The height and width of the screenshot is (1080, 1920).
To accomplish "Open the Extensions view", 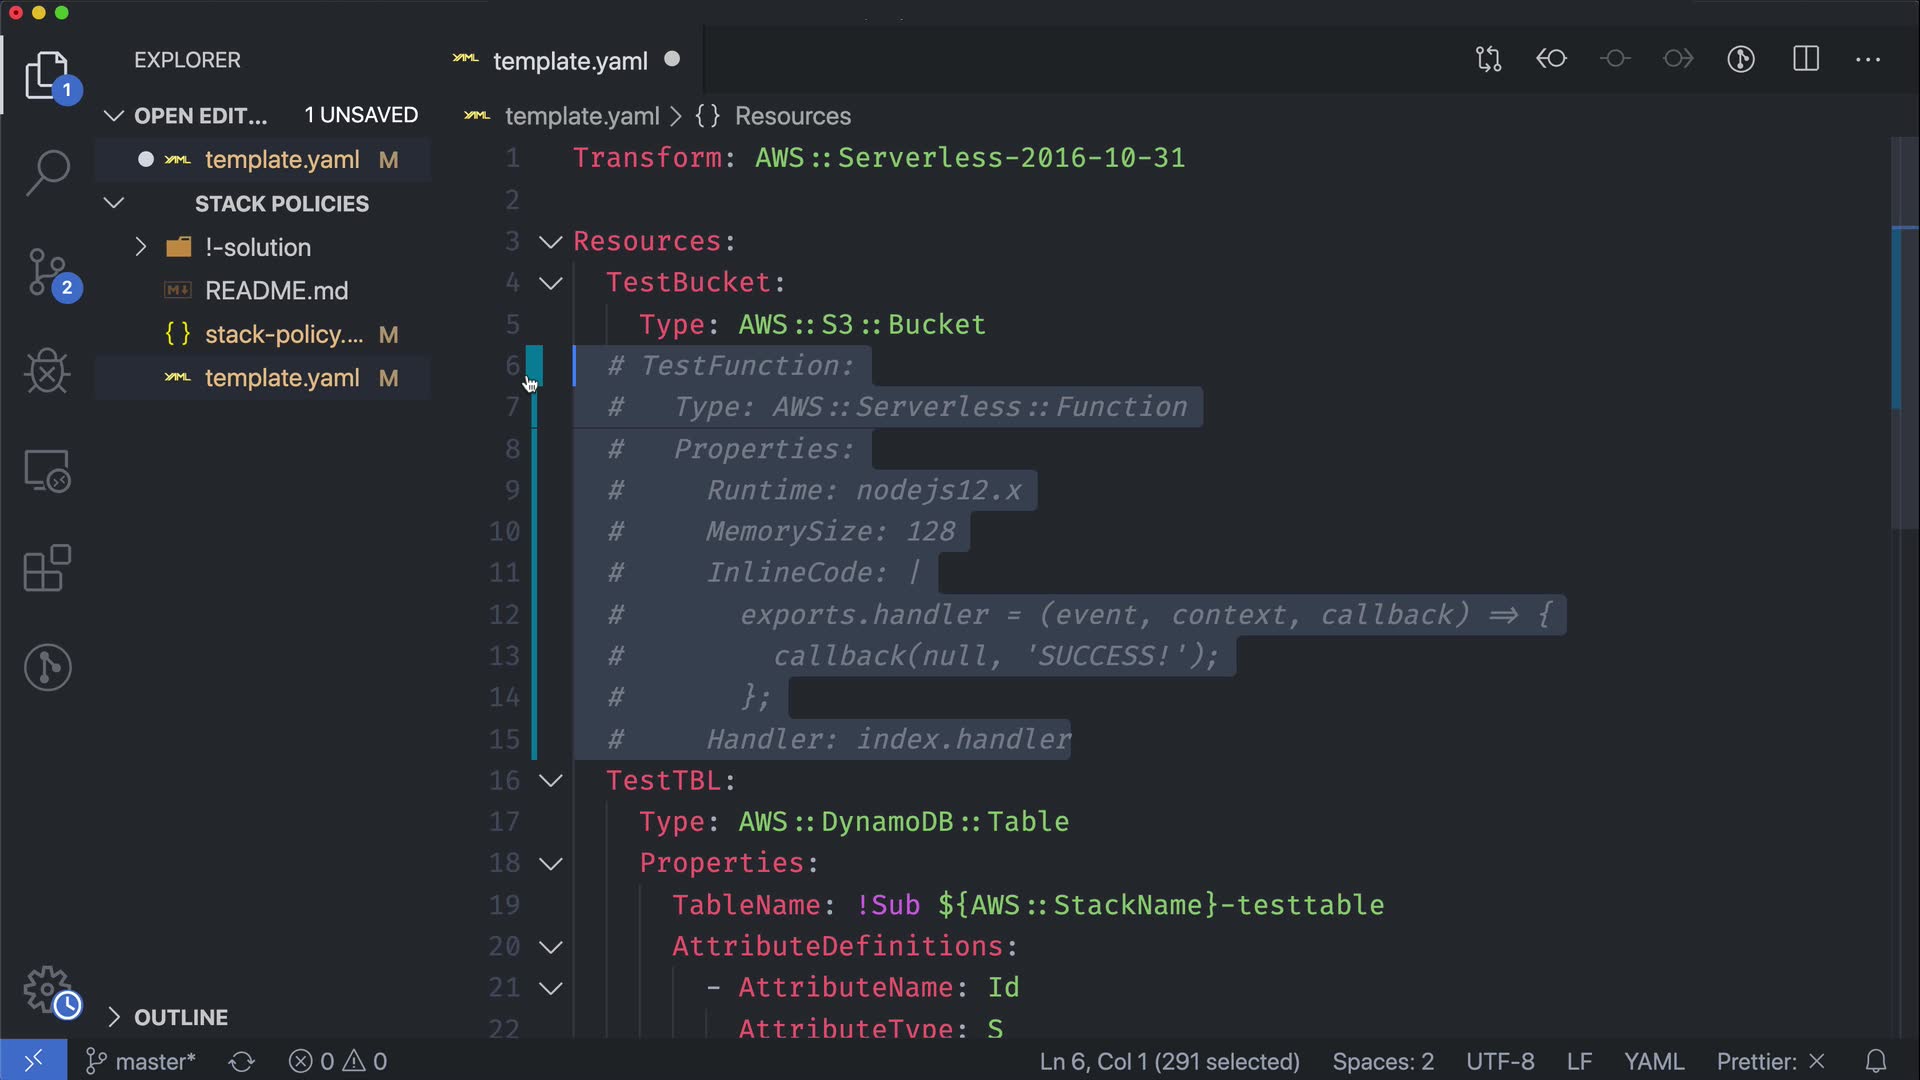I will (47, 568).
